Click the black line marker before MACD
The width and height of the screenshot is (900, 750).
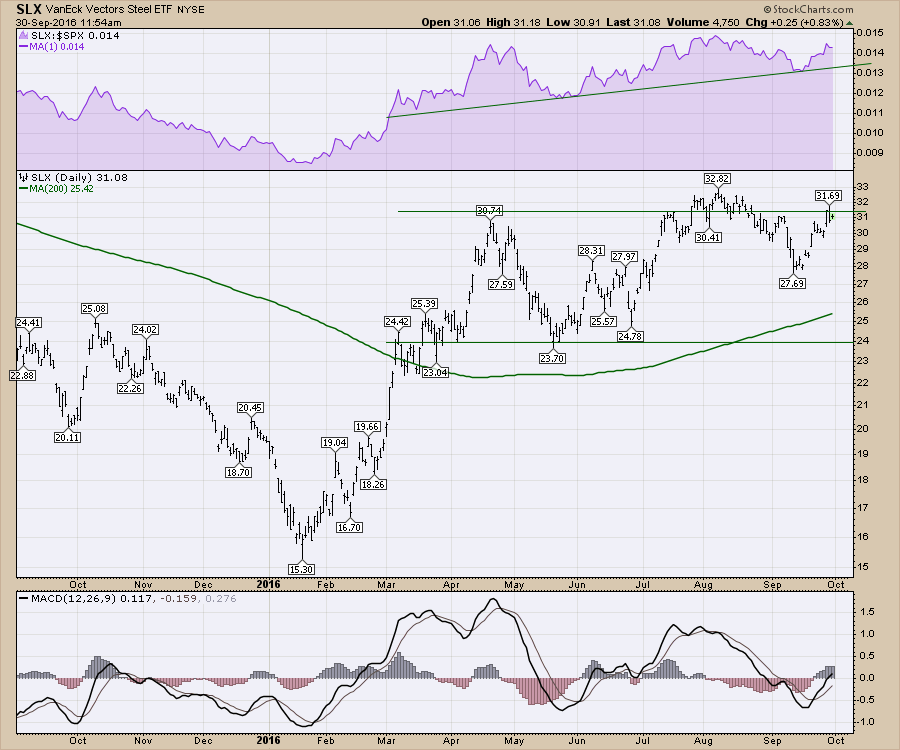click(24, 599)
